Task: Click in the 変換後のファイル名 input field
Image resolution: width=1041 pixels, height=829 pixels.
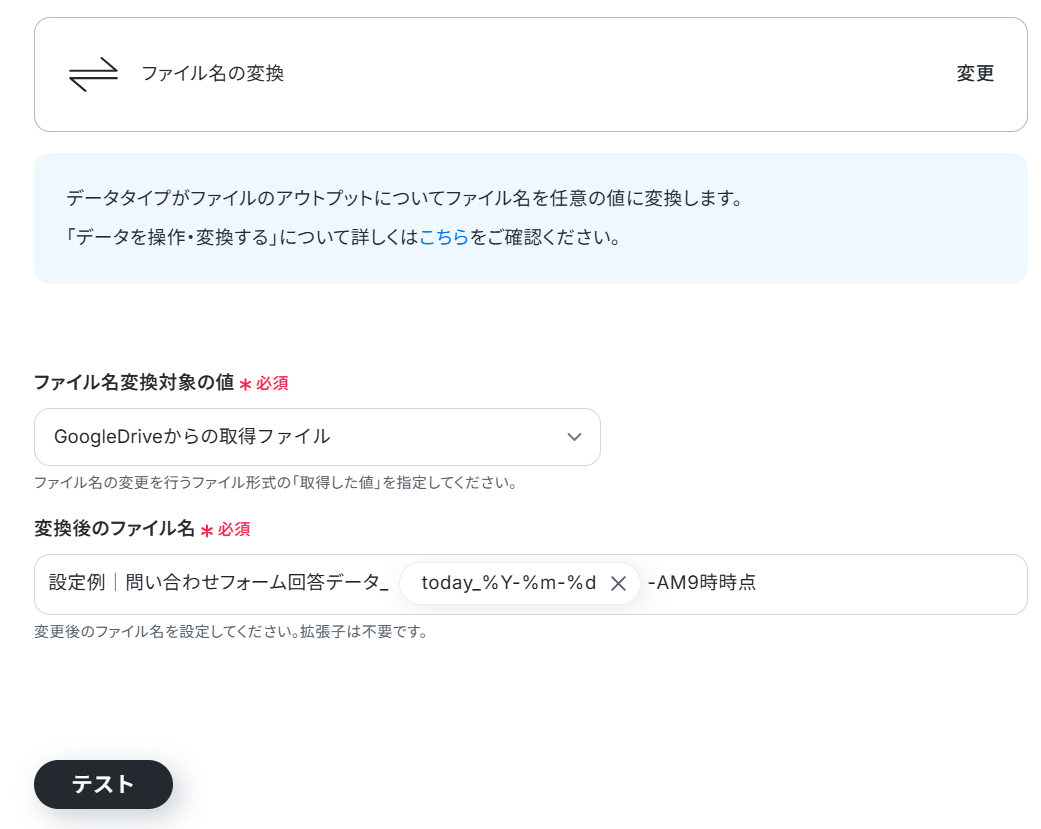Action: tap(530, 584)
